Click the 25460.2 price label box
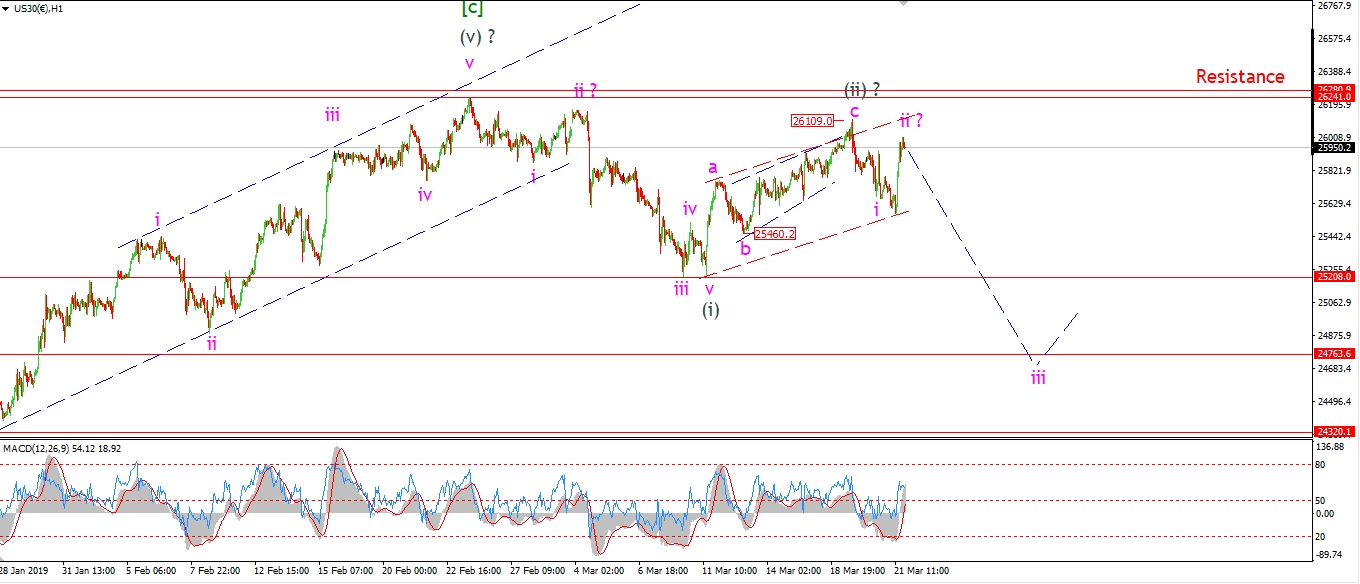The height and width of the screenshot is (584, 1360). pyautogui.click(x=775, y=234)
